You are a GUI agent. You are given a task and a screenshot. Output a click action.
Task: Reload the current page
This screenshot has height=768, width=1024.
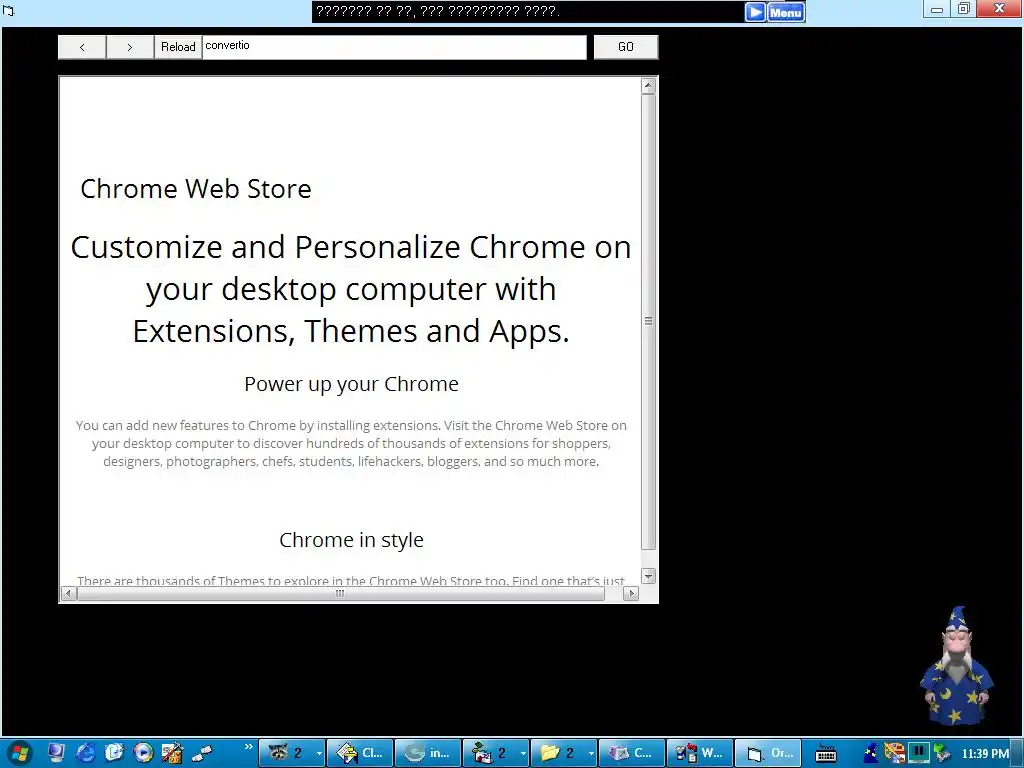pyautogui.click(x=178, y=47)
